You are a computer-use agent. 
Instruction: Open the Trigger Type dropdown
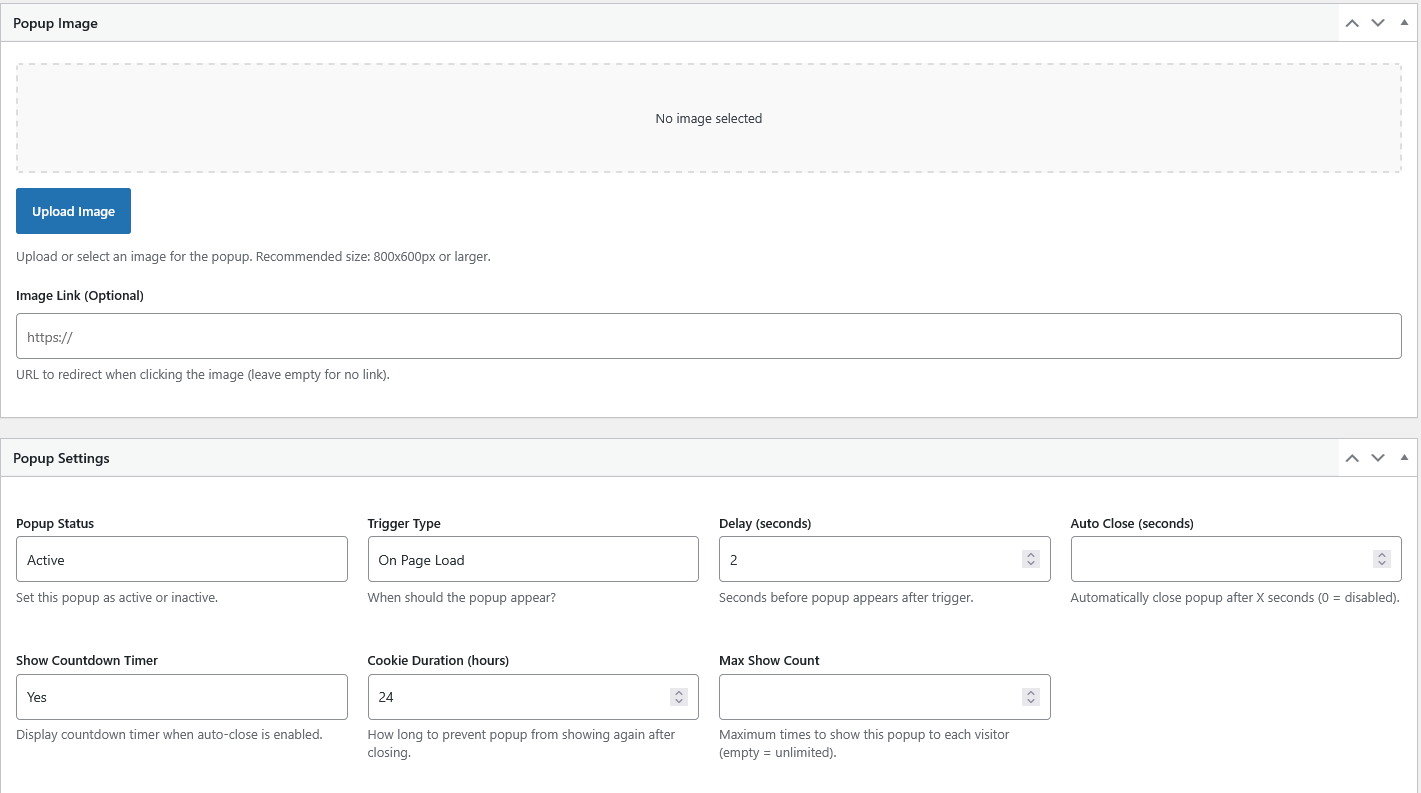coord(533,560)
